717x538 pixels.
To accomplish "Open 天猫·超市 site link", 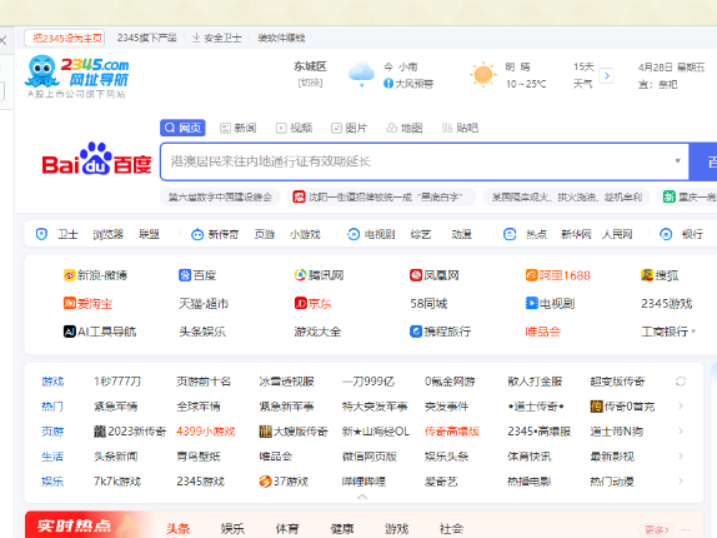I will pos(203,304).
